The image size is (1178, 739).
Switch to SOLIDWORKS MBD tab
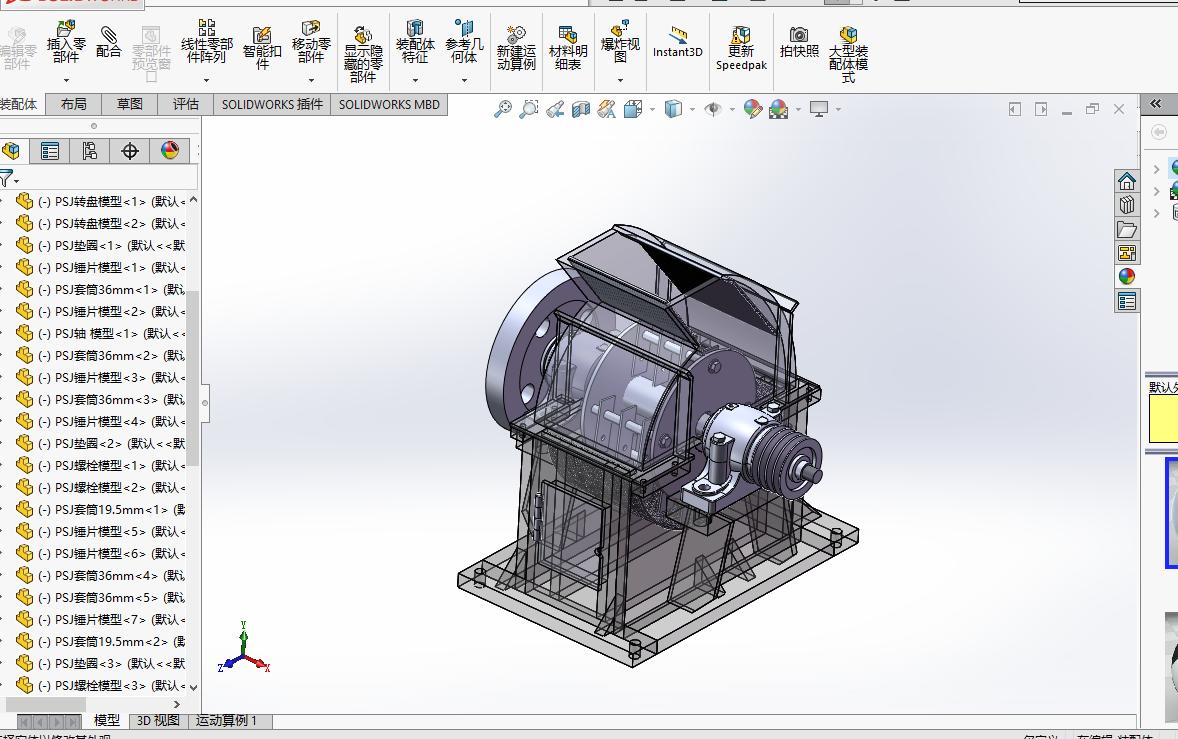[x=389, y=104]
